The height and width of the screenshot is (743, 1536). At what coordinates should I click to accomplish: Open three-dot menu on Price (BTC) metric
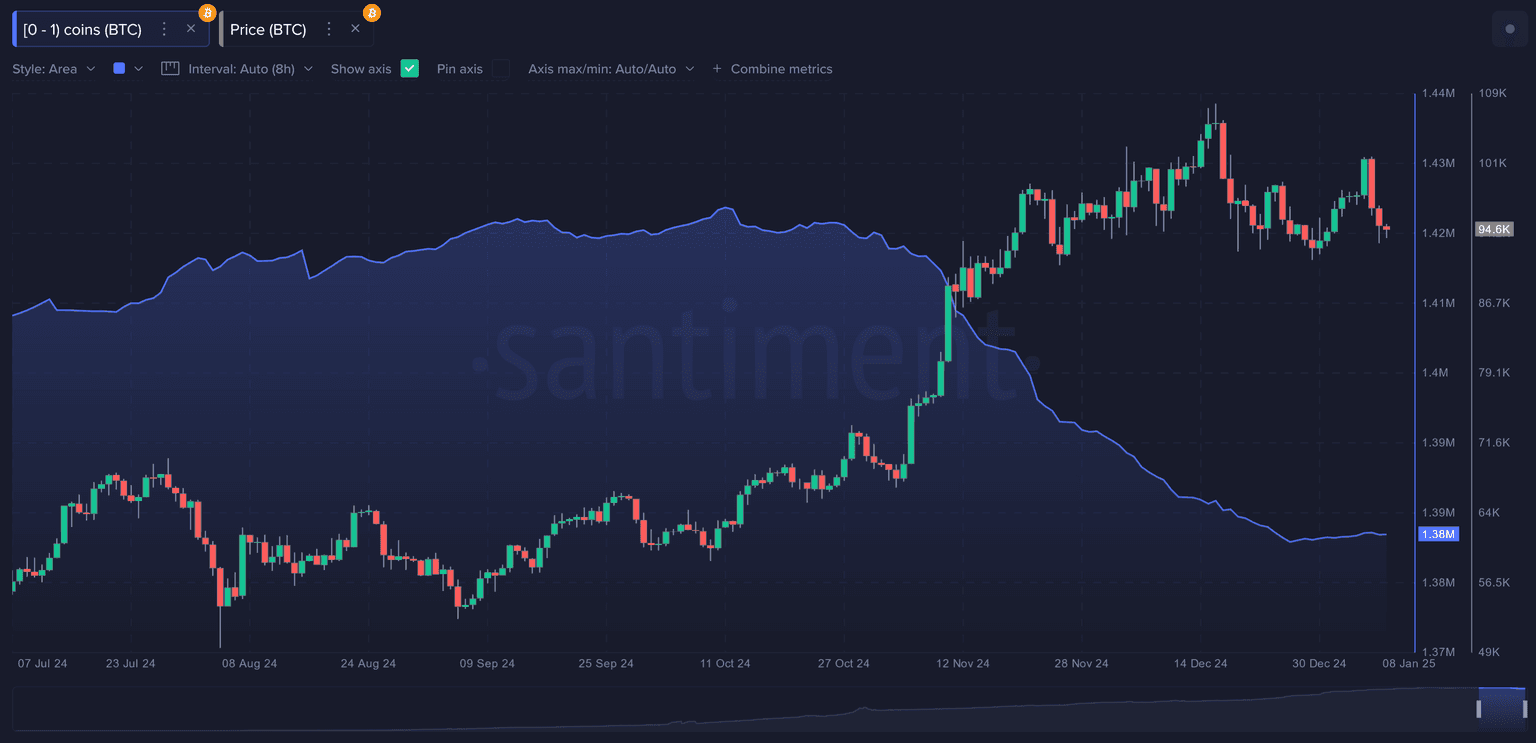click(329, 29)
